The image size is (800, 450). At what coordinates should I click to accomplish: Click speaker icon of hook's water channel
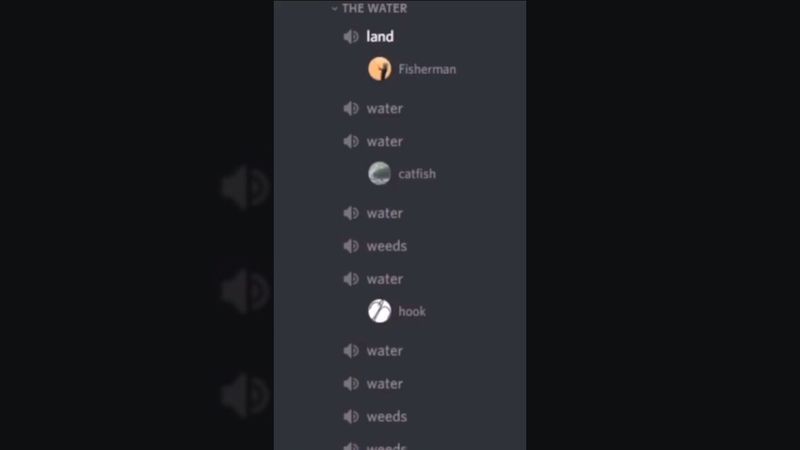pyautogui.click(x=351, y=279)
